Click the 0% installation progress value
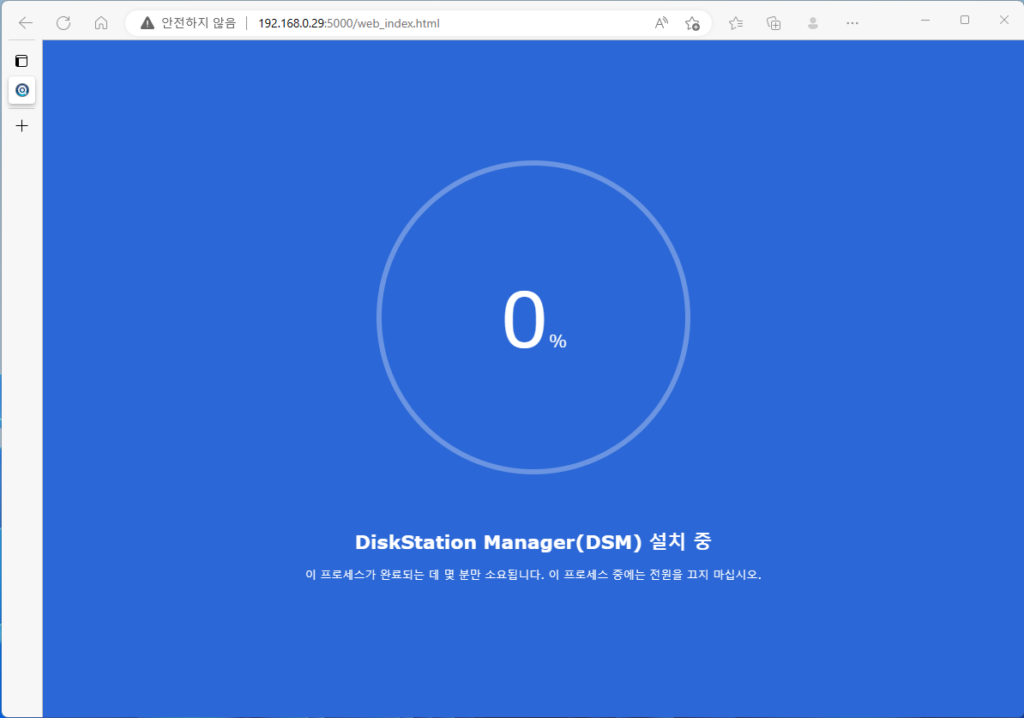Screen dimensions: 1024x718 tap(534, 320)
